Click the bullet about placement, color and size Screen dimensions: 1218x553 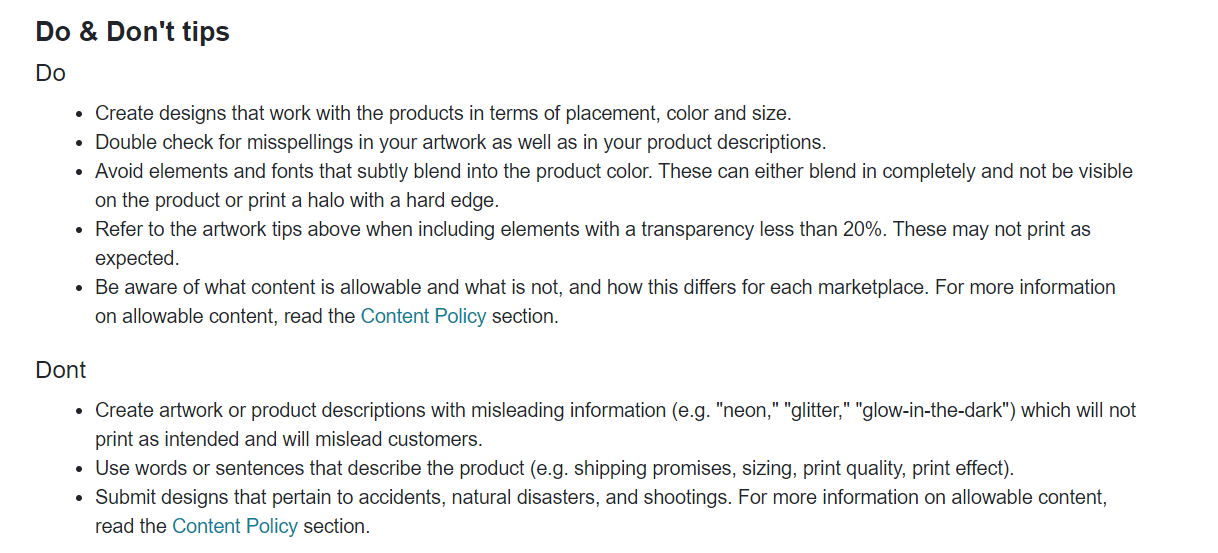(443, 113)
